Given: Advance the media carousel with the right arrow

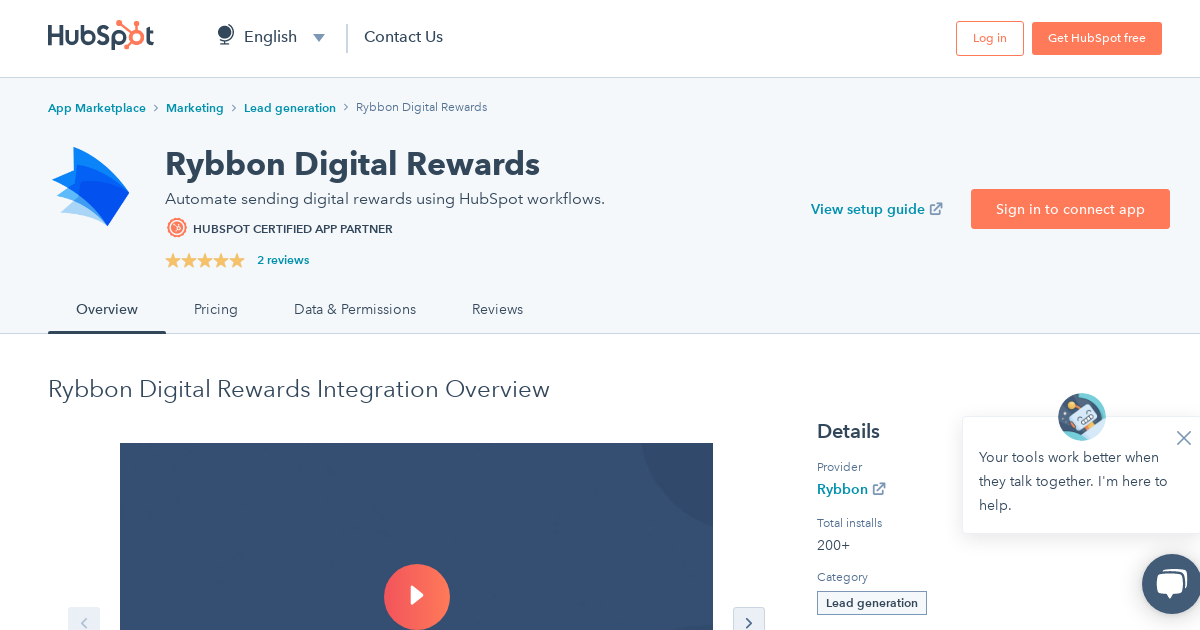Looking at the screenshot, I should (x=749, y=622).
